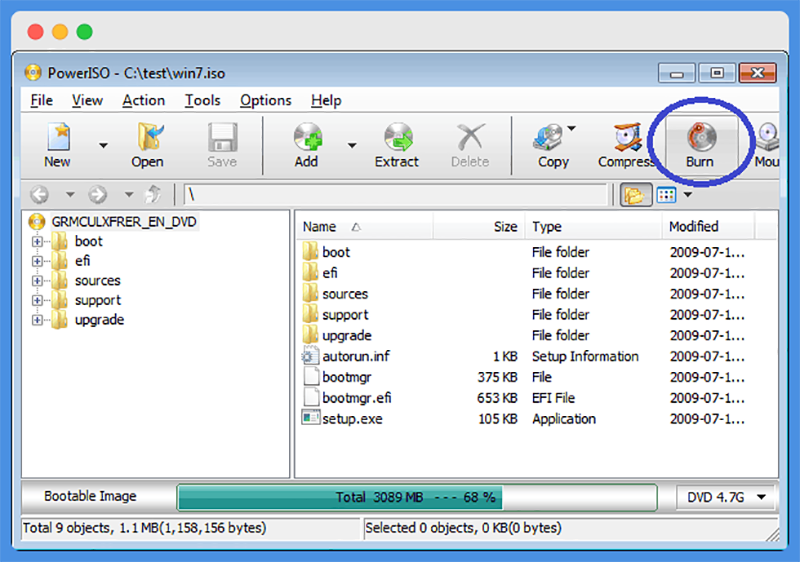Click the Save toolbar icon
800x562 pixels.
click(x=222, y=137)
